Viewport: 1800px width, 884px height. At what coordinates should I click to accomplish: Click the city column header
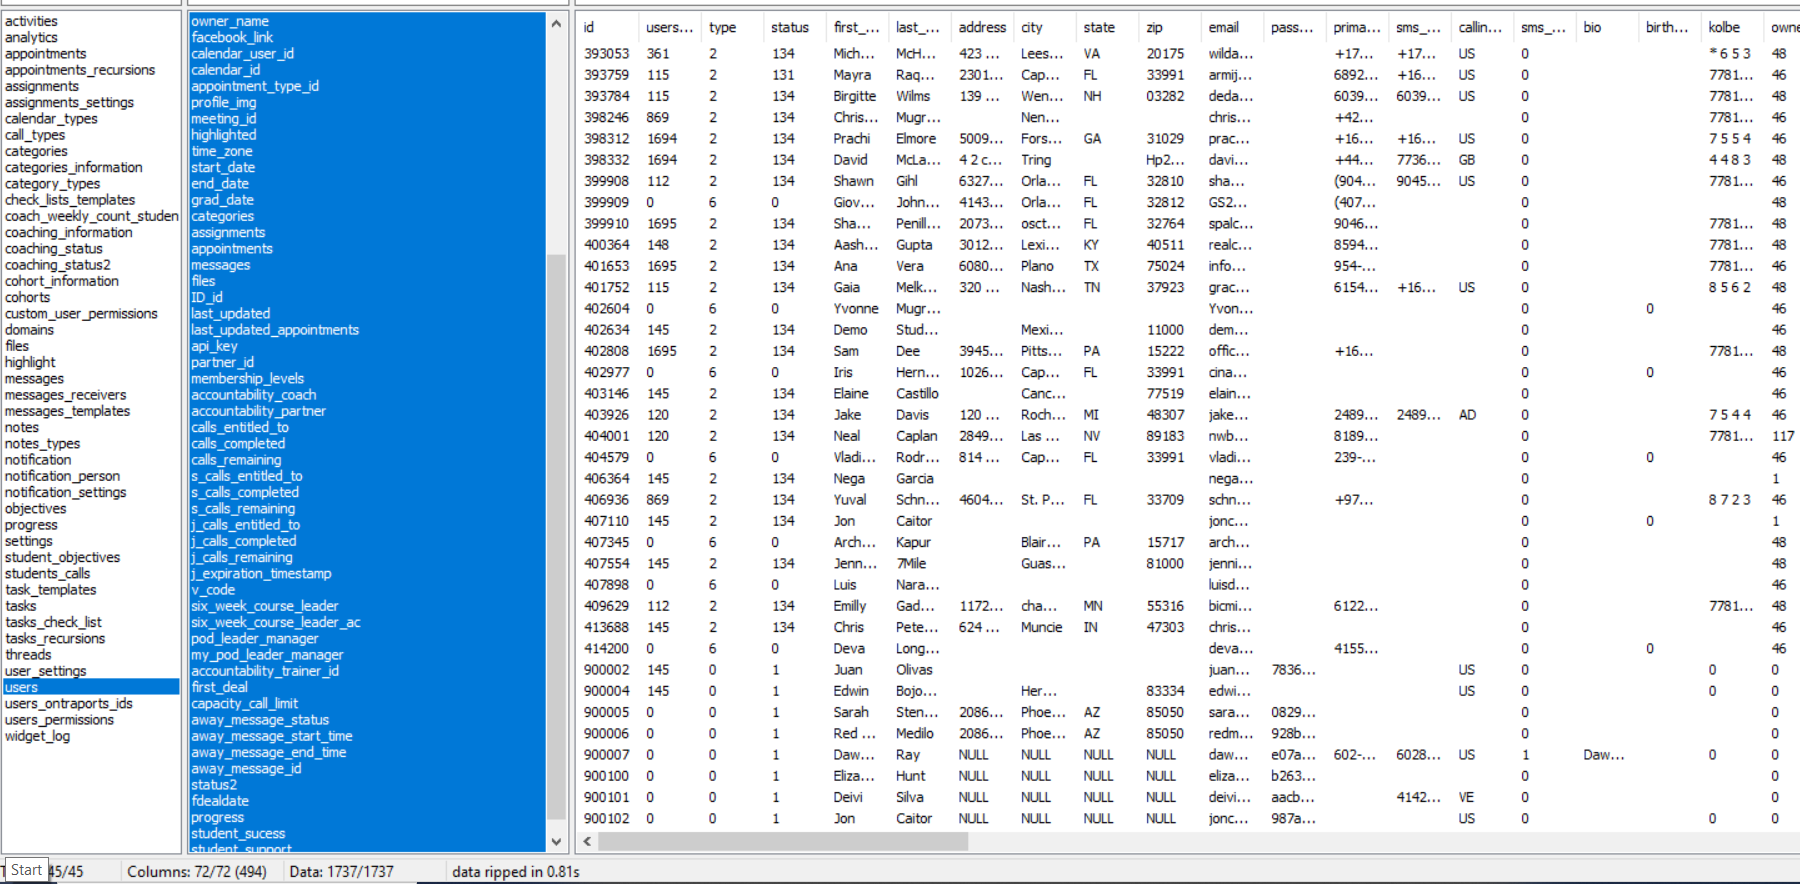click(1032, 27)
